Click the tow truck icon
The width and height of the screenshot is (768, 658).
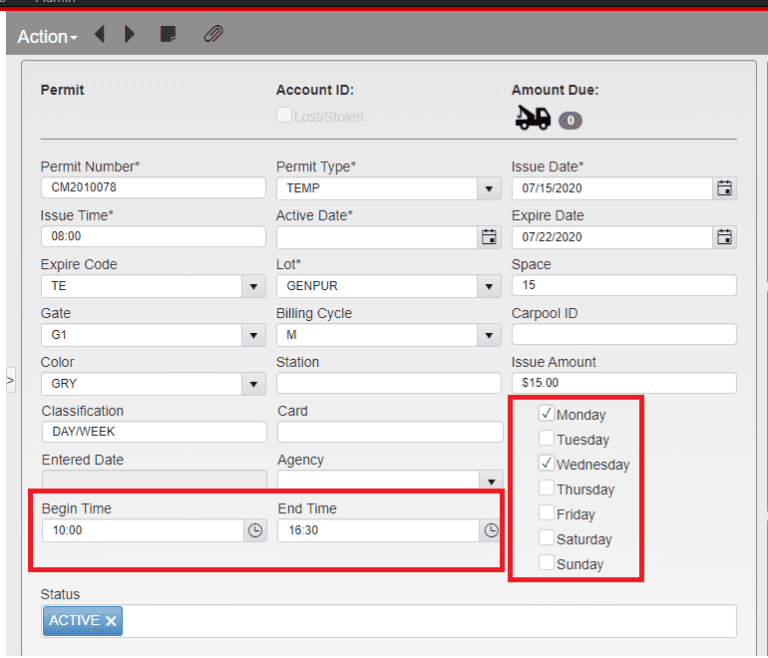532,119
